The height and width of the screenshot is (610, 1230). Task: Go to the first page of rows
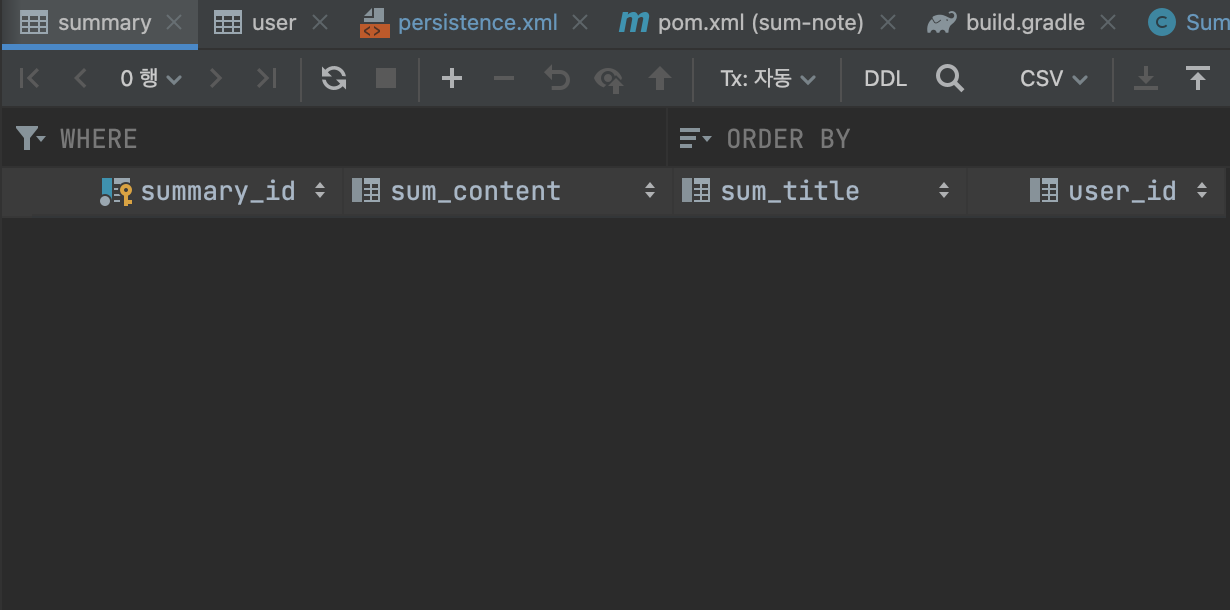click(30, 78)
